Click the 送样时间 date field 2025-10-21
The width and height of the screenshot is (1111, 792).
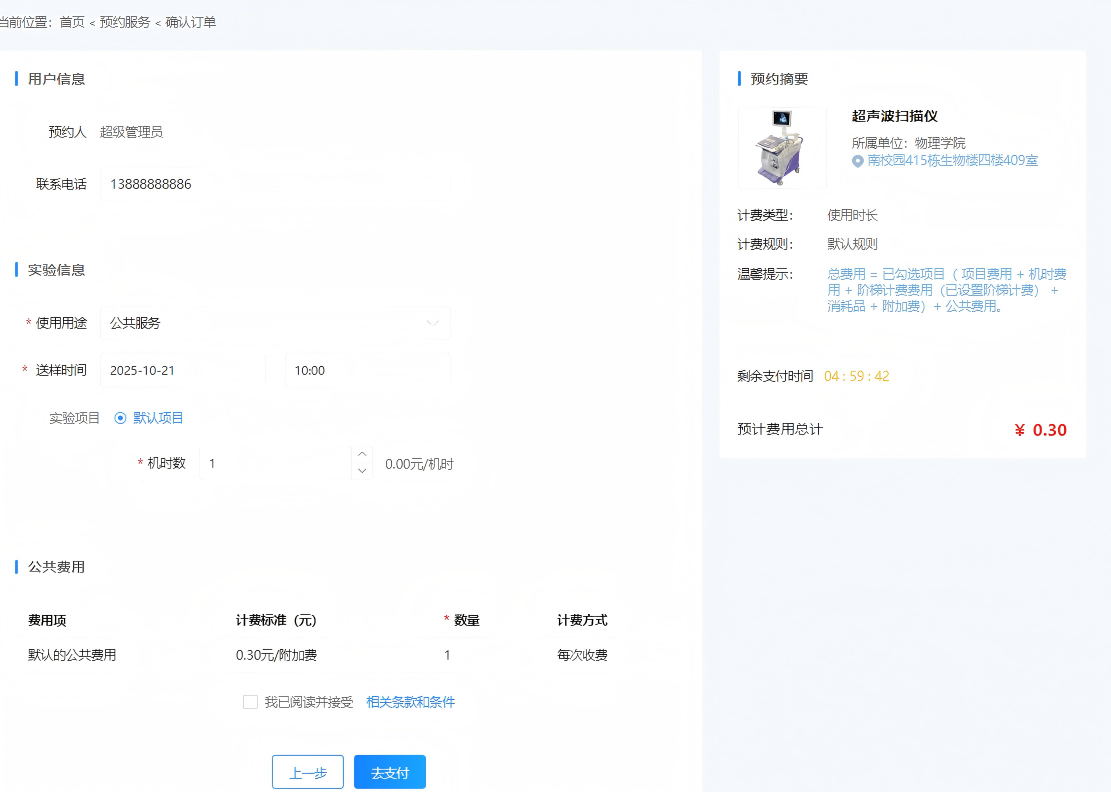[x=182, y=370]
